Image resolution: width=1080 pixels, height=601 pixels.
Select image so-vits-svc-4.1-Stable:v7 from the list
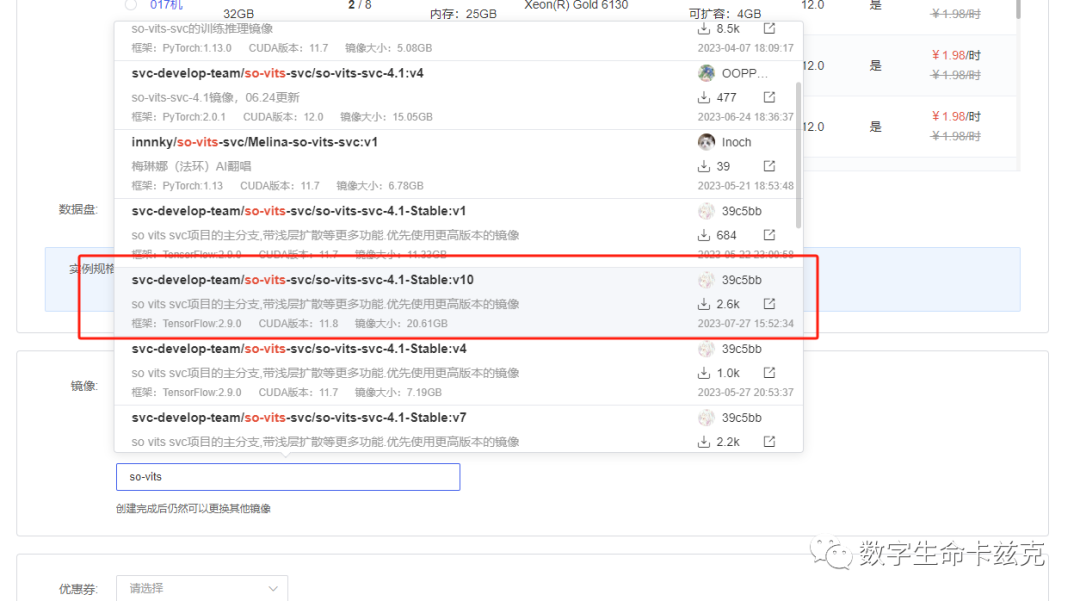458,429
